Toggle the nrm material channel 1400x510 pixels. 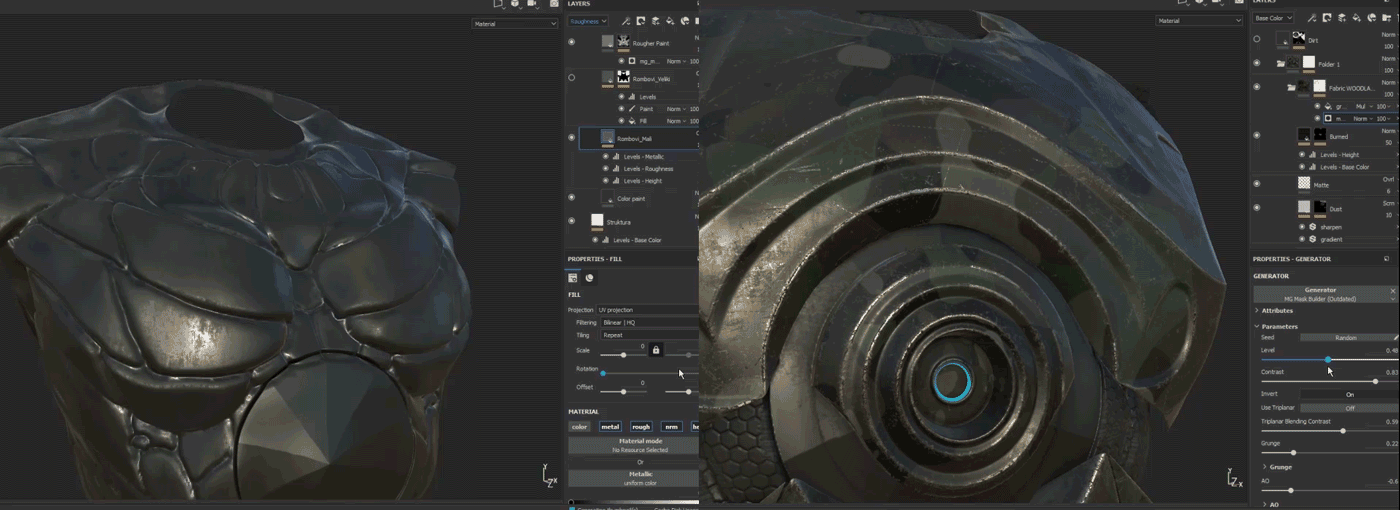click(672, 427)
